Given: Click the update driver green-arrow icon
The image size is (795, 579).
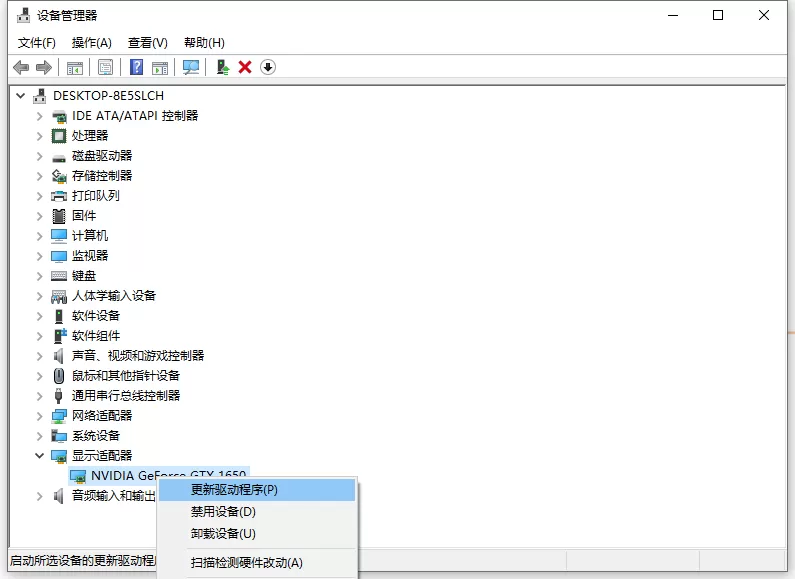Looking at the screenshot, I should point(223,67).
